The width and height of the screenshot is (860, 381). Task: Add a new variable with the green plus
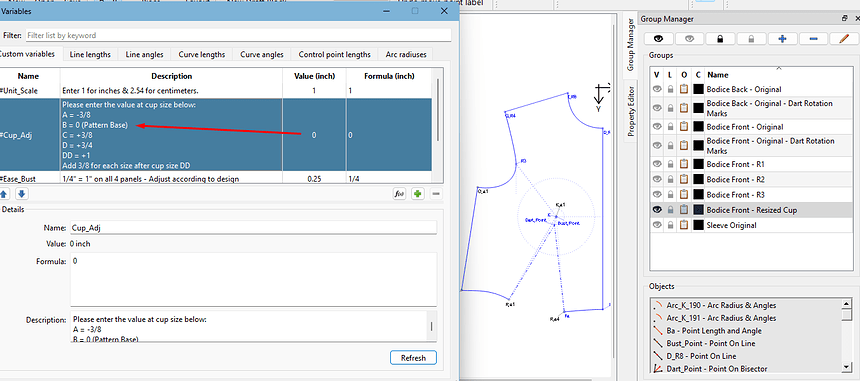click(418, 194)
